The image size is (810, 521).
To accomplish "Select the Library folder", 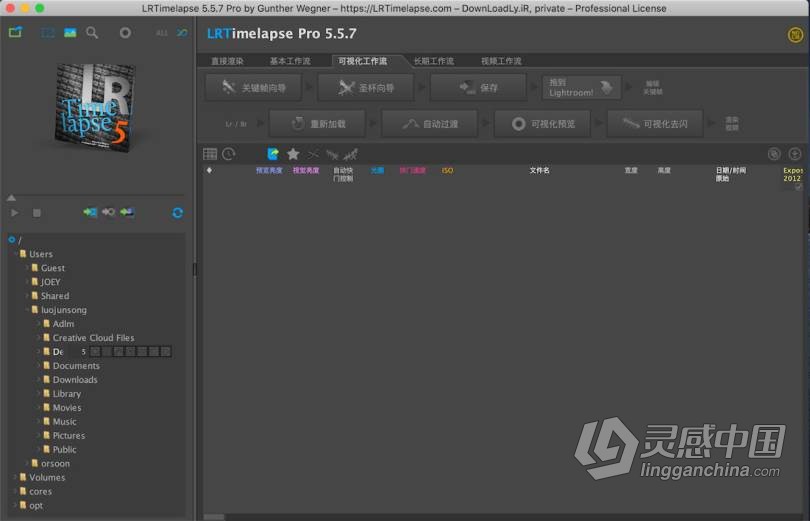I will click(67, 393).
